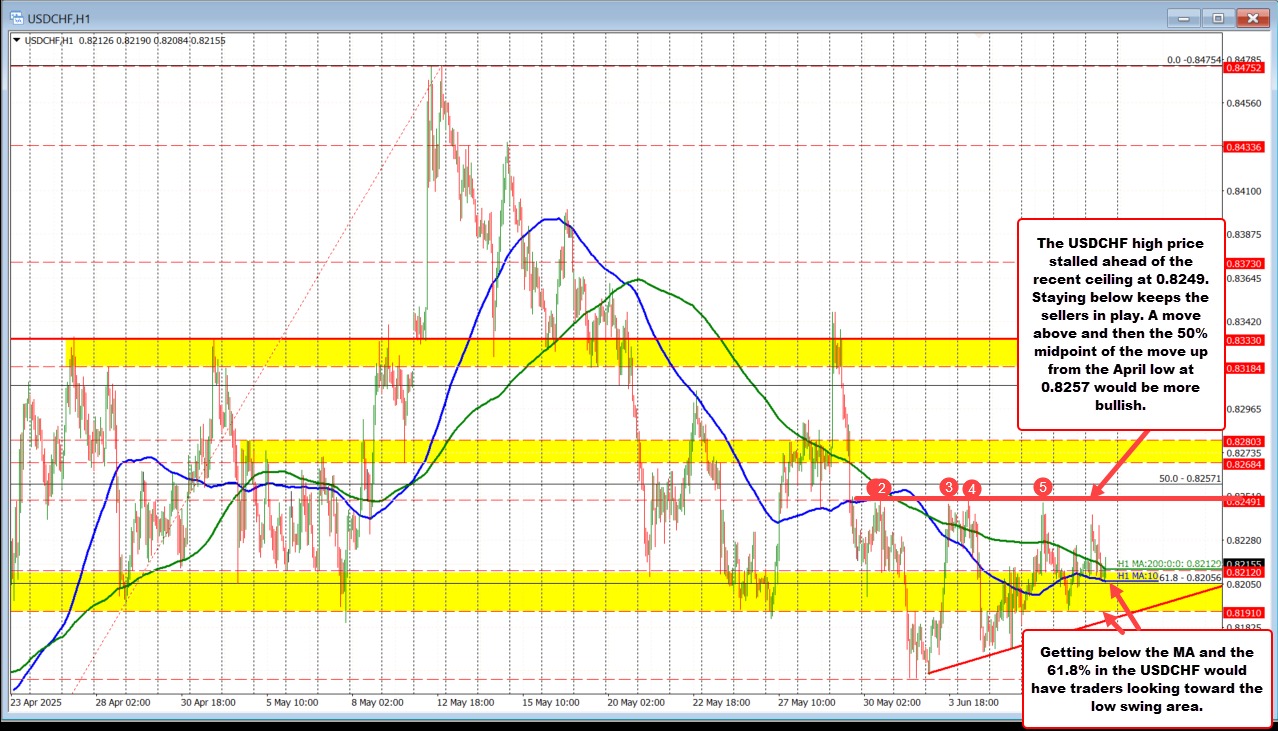This screenshot has height=731, width=1278.
Task: Close the USDCHF,H1 chart window
Action: pyautogui.click(x=1250, y=17)
